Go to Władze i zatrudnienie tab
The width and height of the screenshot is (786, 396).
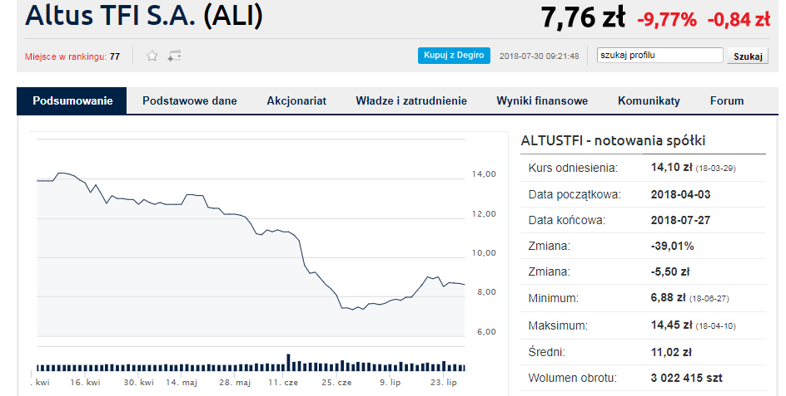click(411, 101)
